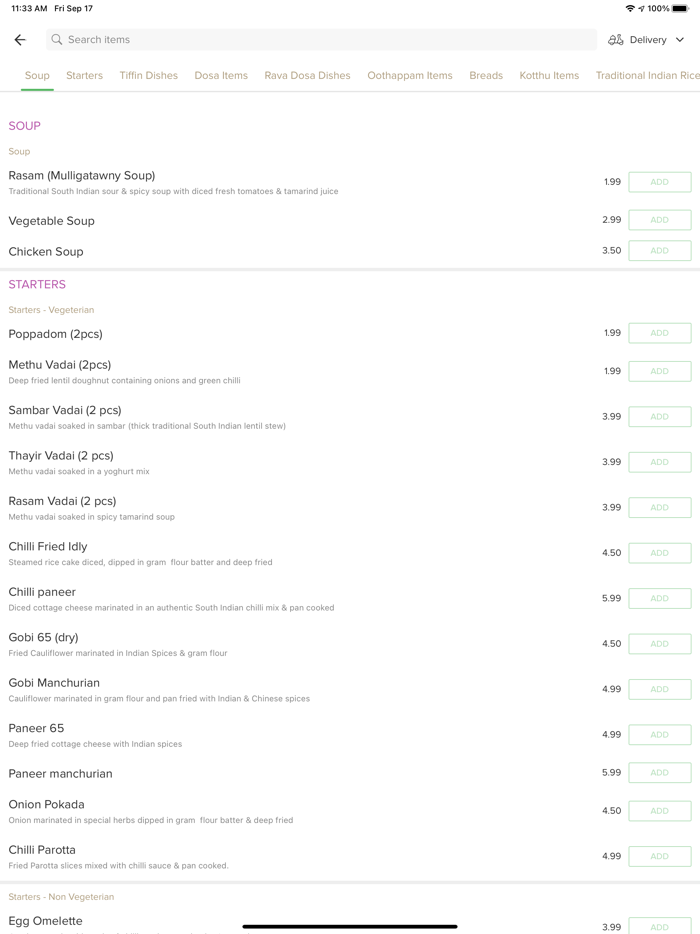Open the Dosa Items tab
Viewport: 700px width, 934px height.
click(x=221, y=75)
